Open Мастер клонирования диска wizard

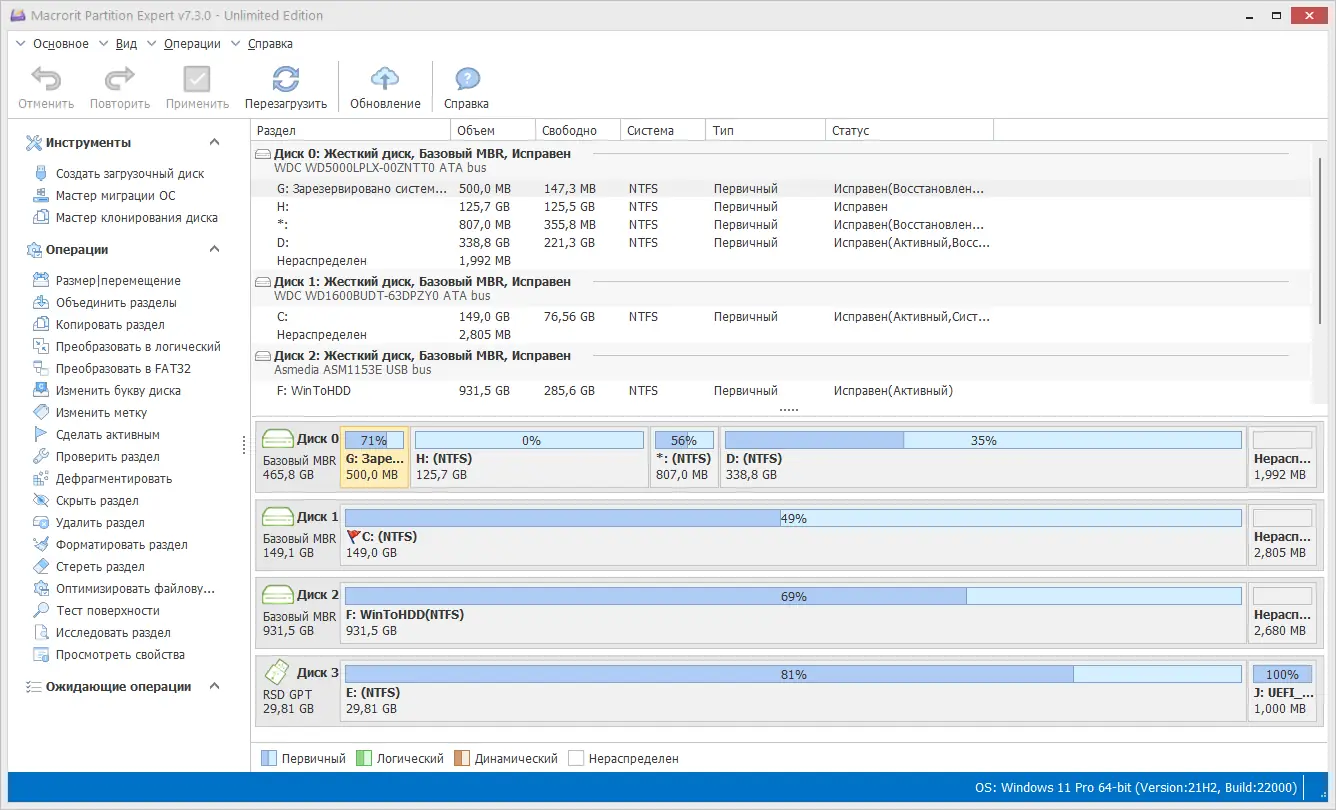137,218
